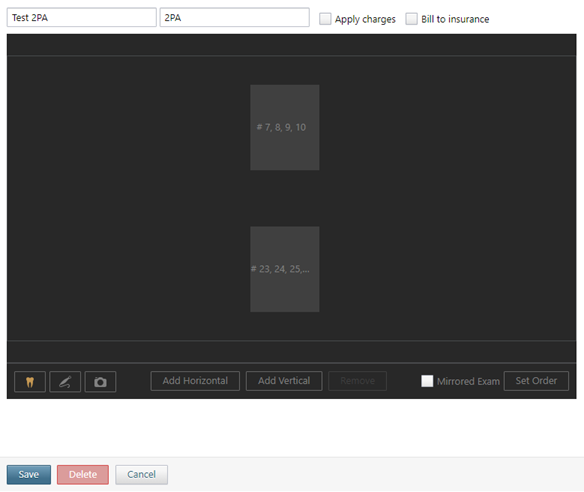The image size is (584, 492).
Task: Click the greyed-out Remove button
Action: pos(358,381)
